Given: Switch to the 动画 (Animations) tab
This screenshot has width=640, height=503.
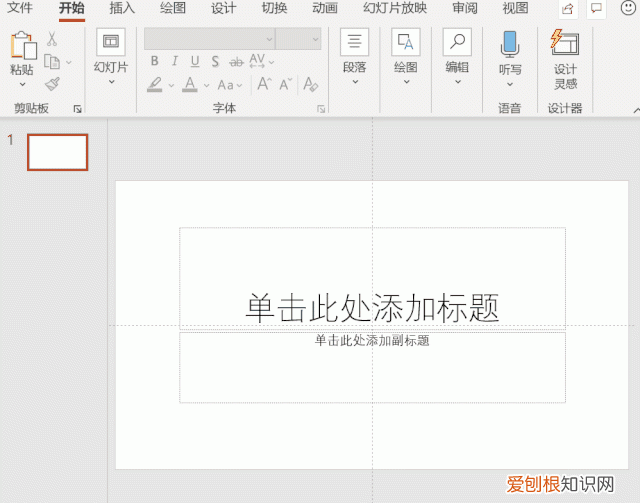Looking at the screenshot, I should point(325,8).
